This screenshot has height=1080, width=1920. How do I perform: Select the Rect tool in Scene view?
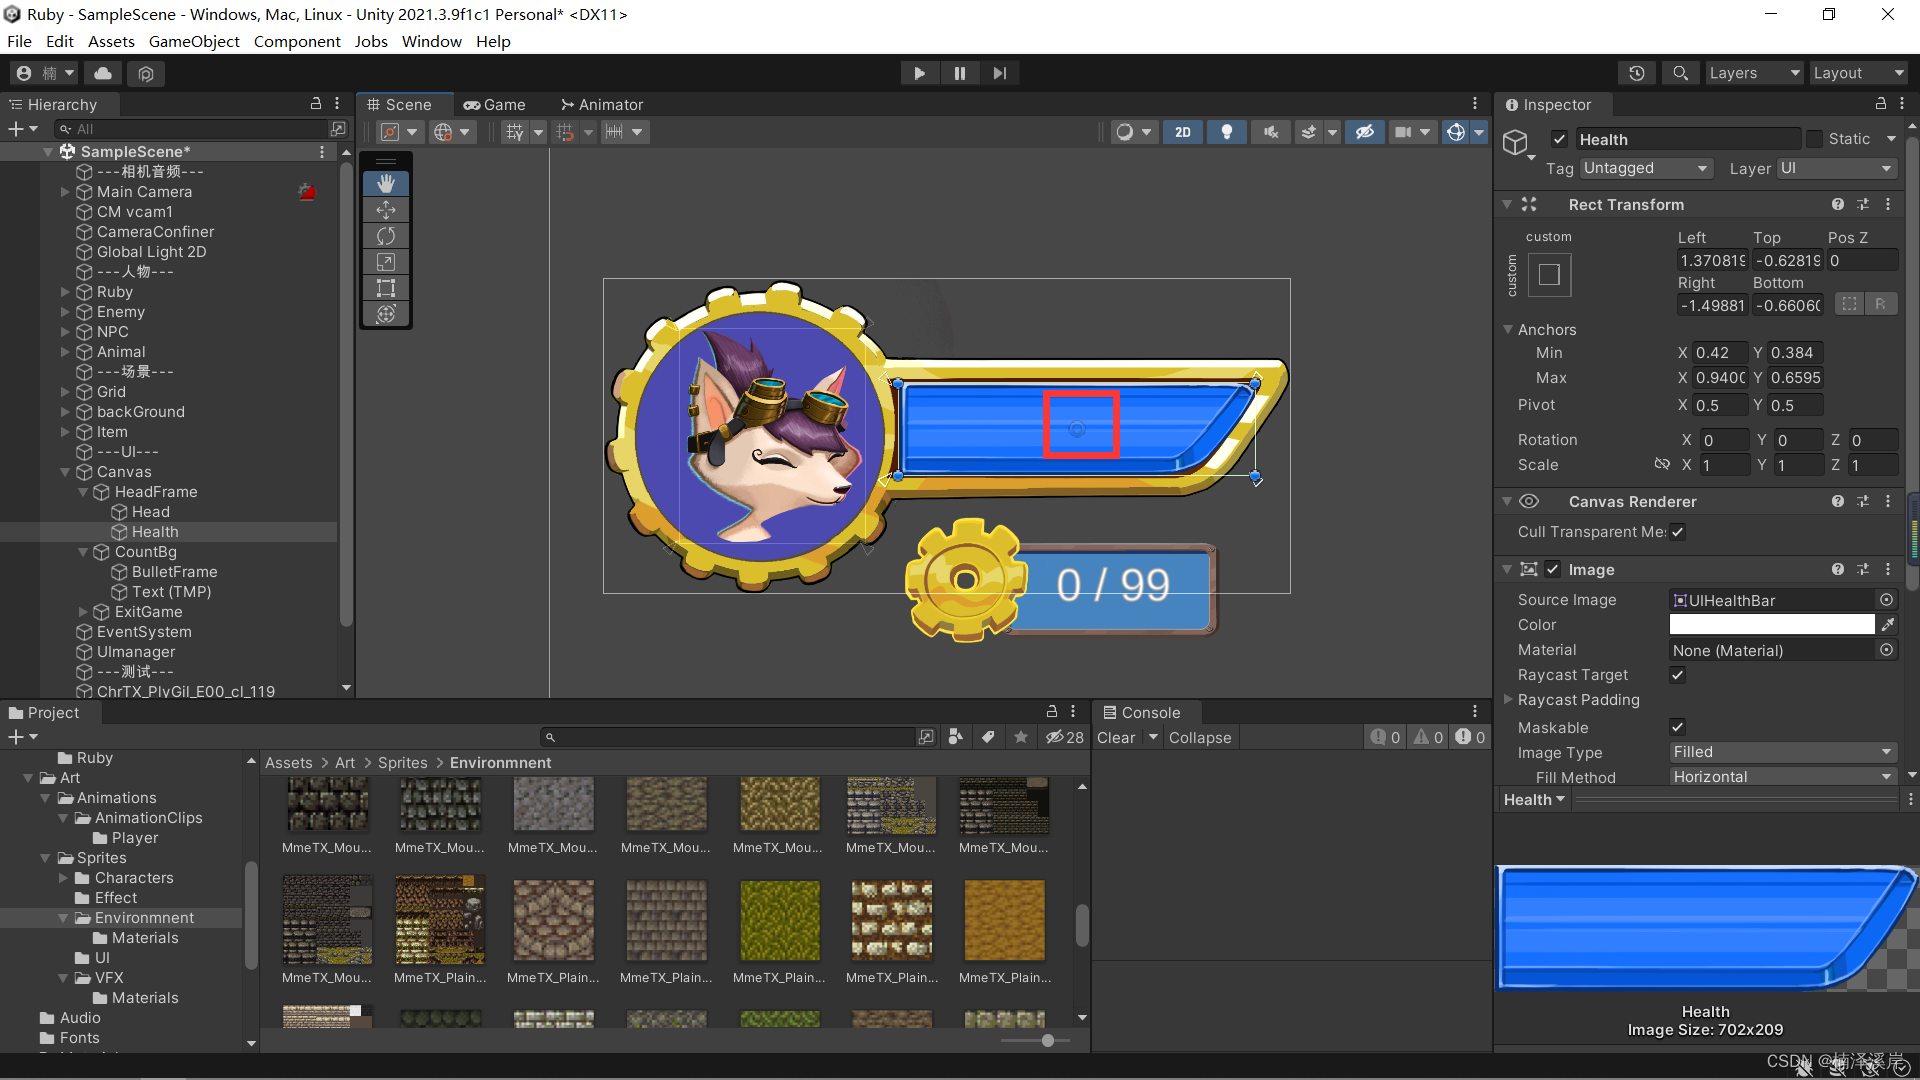point(386,288)
